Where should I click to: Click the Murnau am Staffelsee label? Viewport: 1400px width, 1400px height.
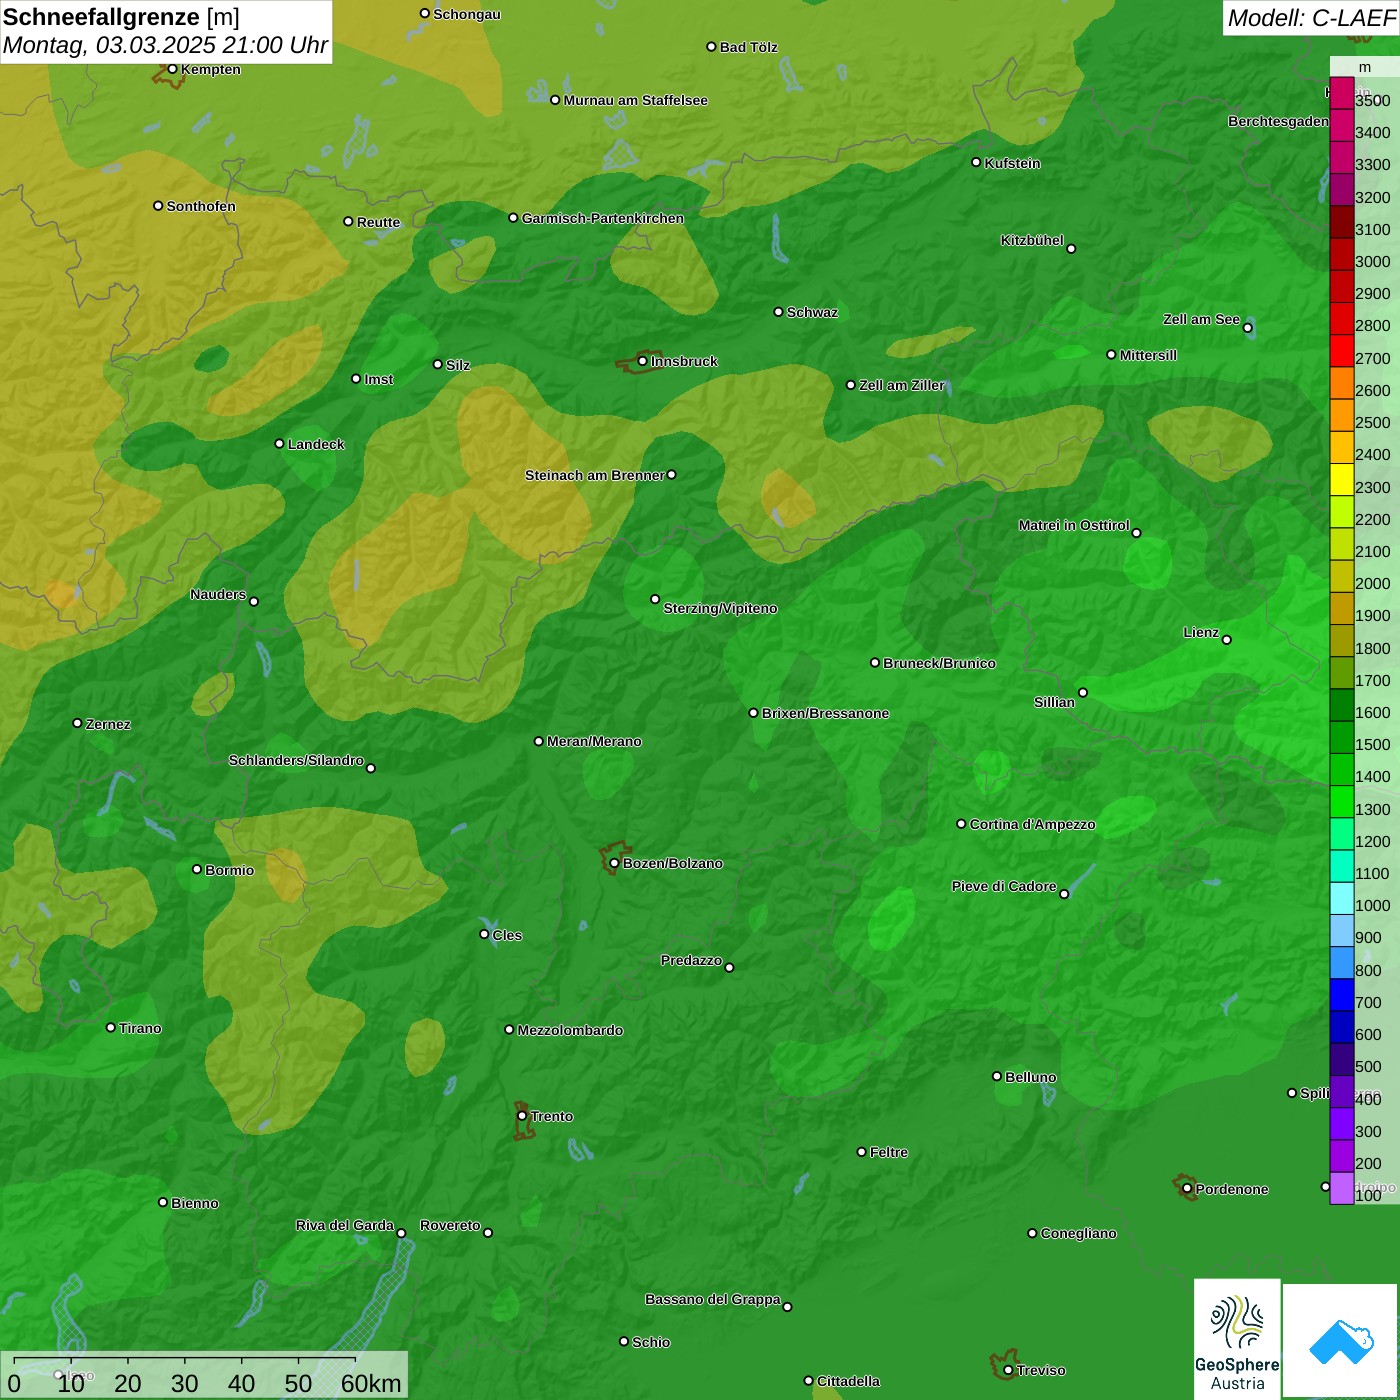click(635, 100)
